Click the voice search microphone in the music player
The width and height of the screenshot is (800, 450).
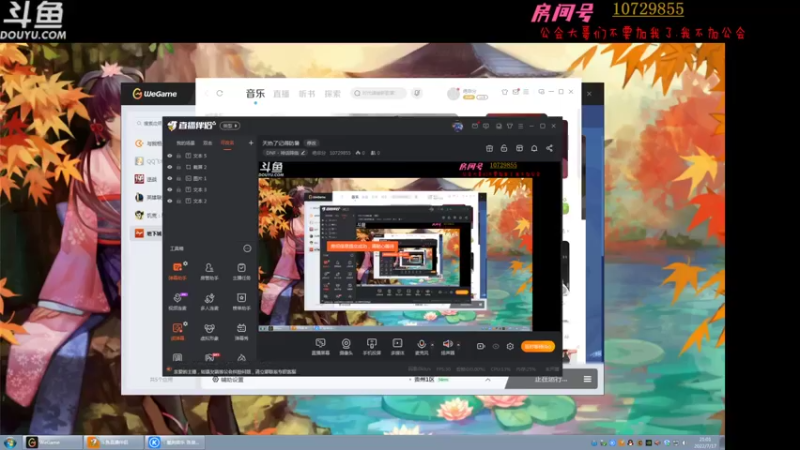pos(417,93)
